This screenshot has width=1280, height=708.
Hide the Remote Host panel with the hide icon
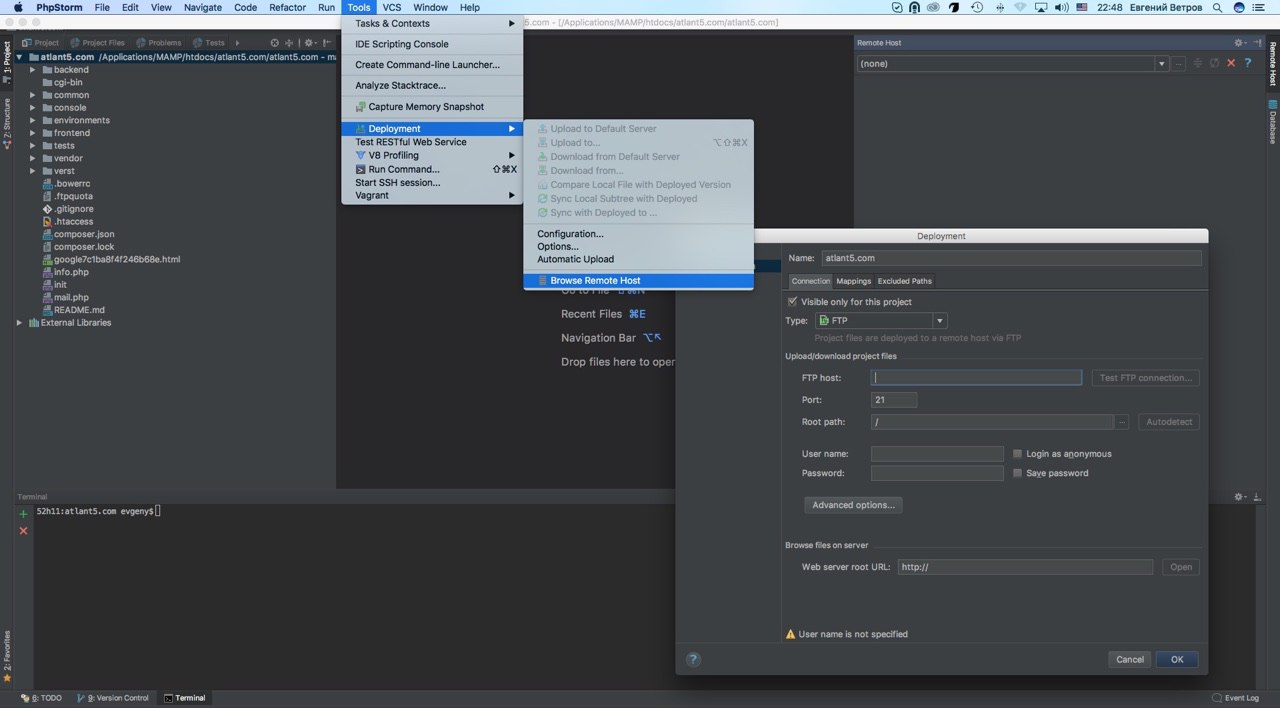point(1258,43)
